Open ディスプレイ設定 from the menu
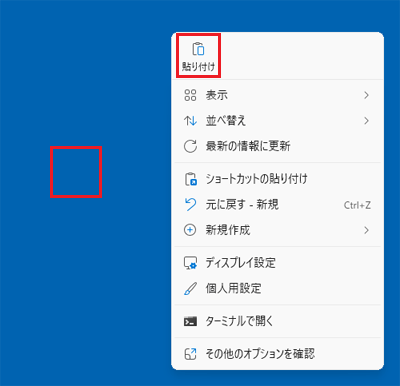Viewport: 400px width, 386px height. point(277,263)
